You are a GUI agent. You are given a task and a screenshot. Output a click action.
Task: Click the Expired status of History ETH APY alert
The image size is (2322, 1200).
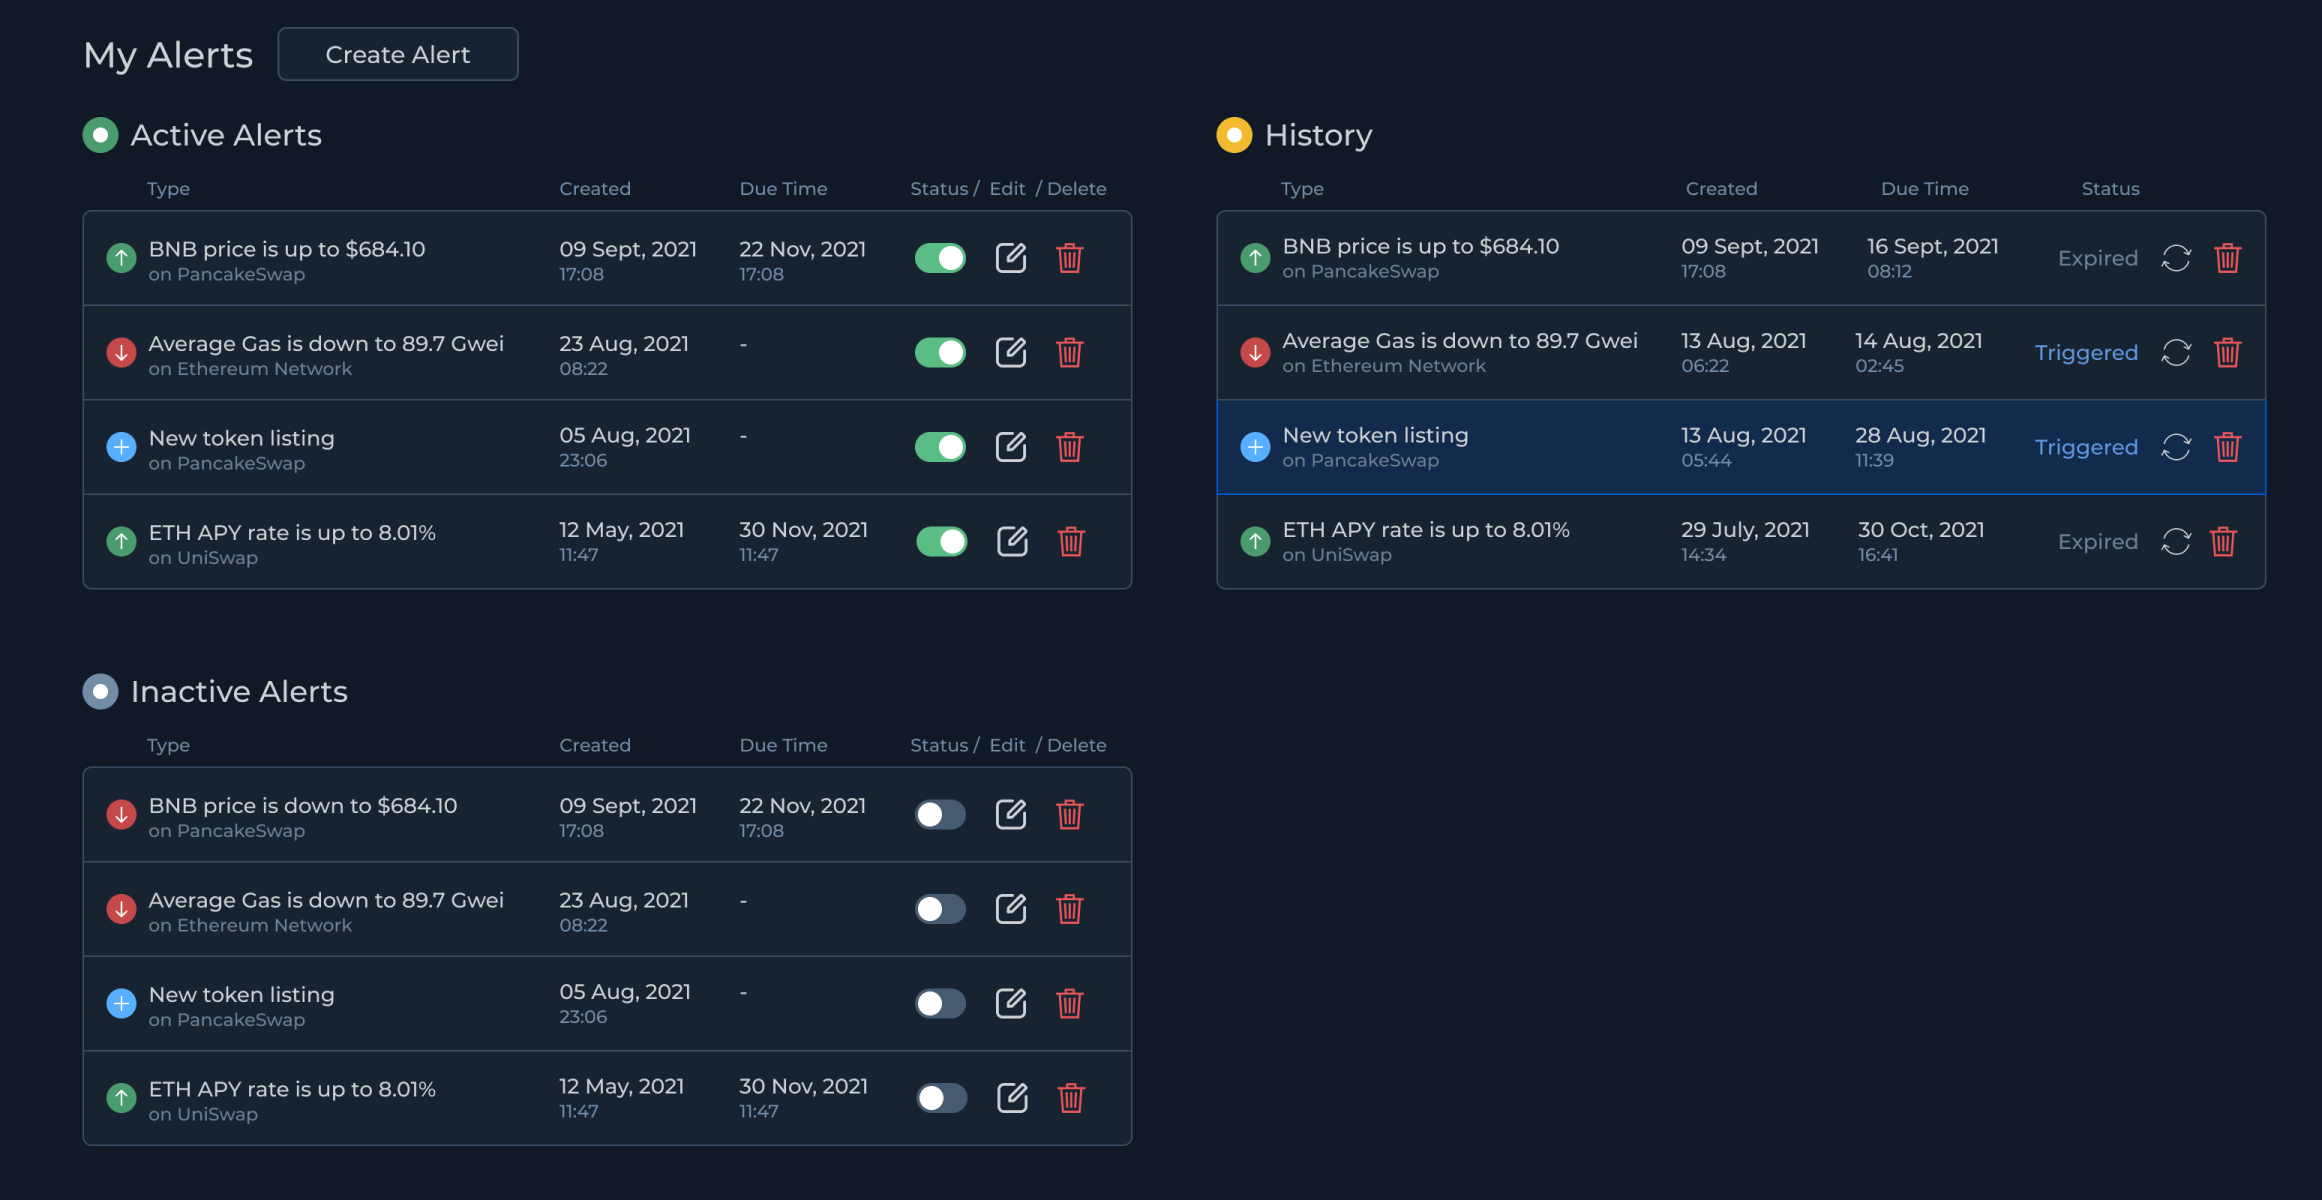click(2098, 541)
